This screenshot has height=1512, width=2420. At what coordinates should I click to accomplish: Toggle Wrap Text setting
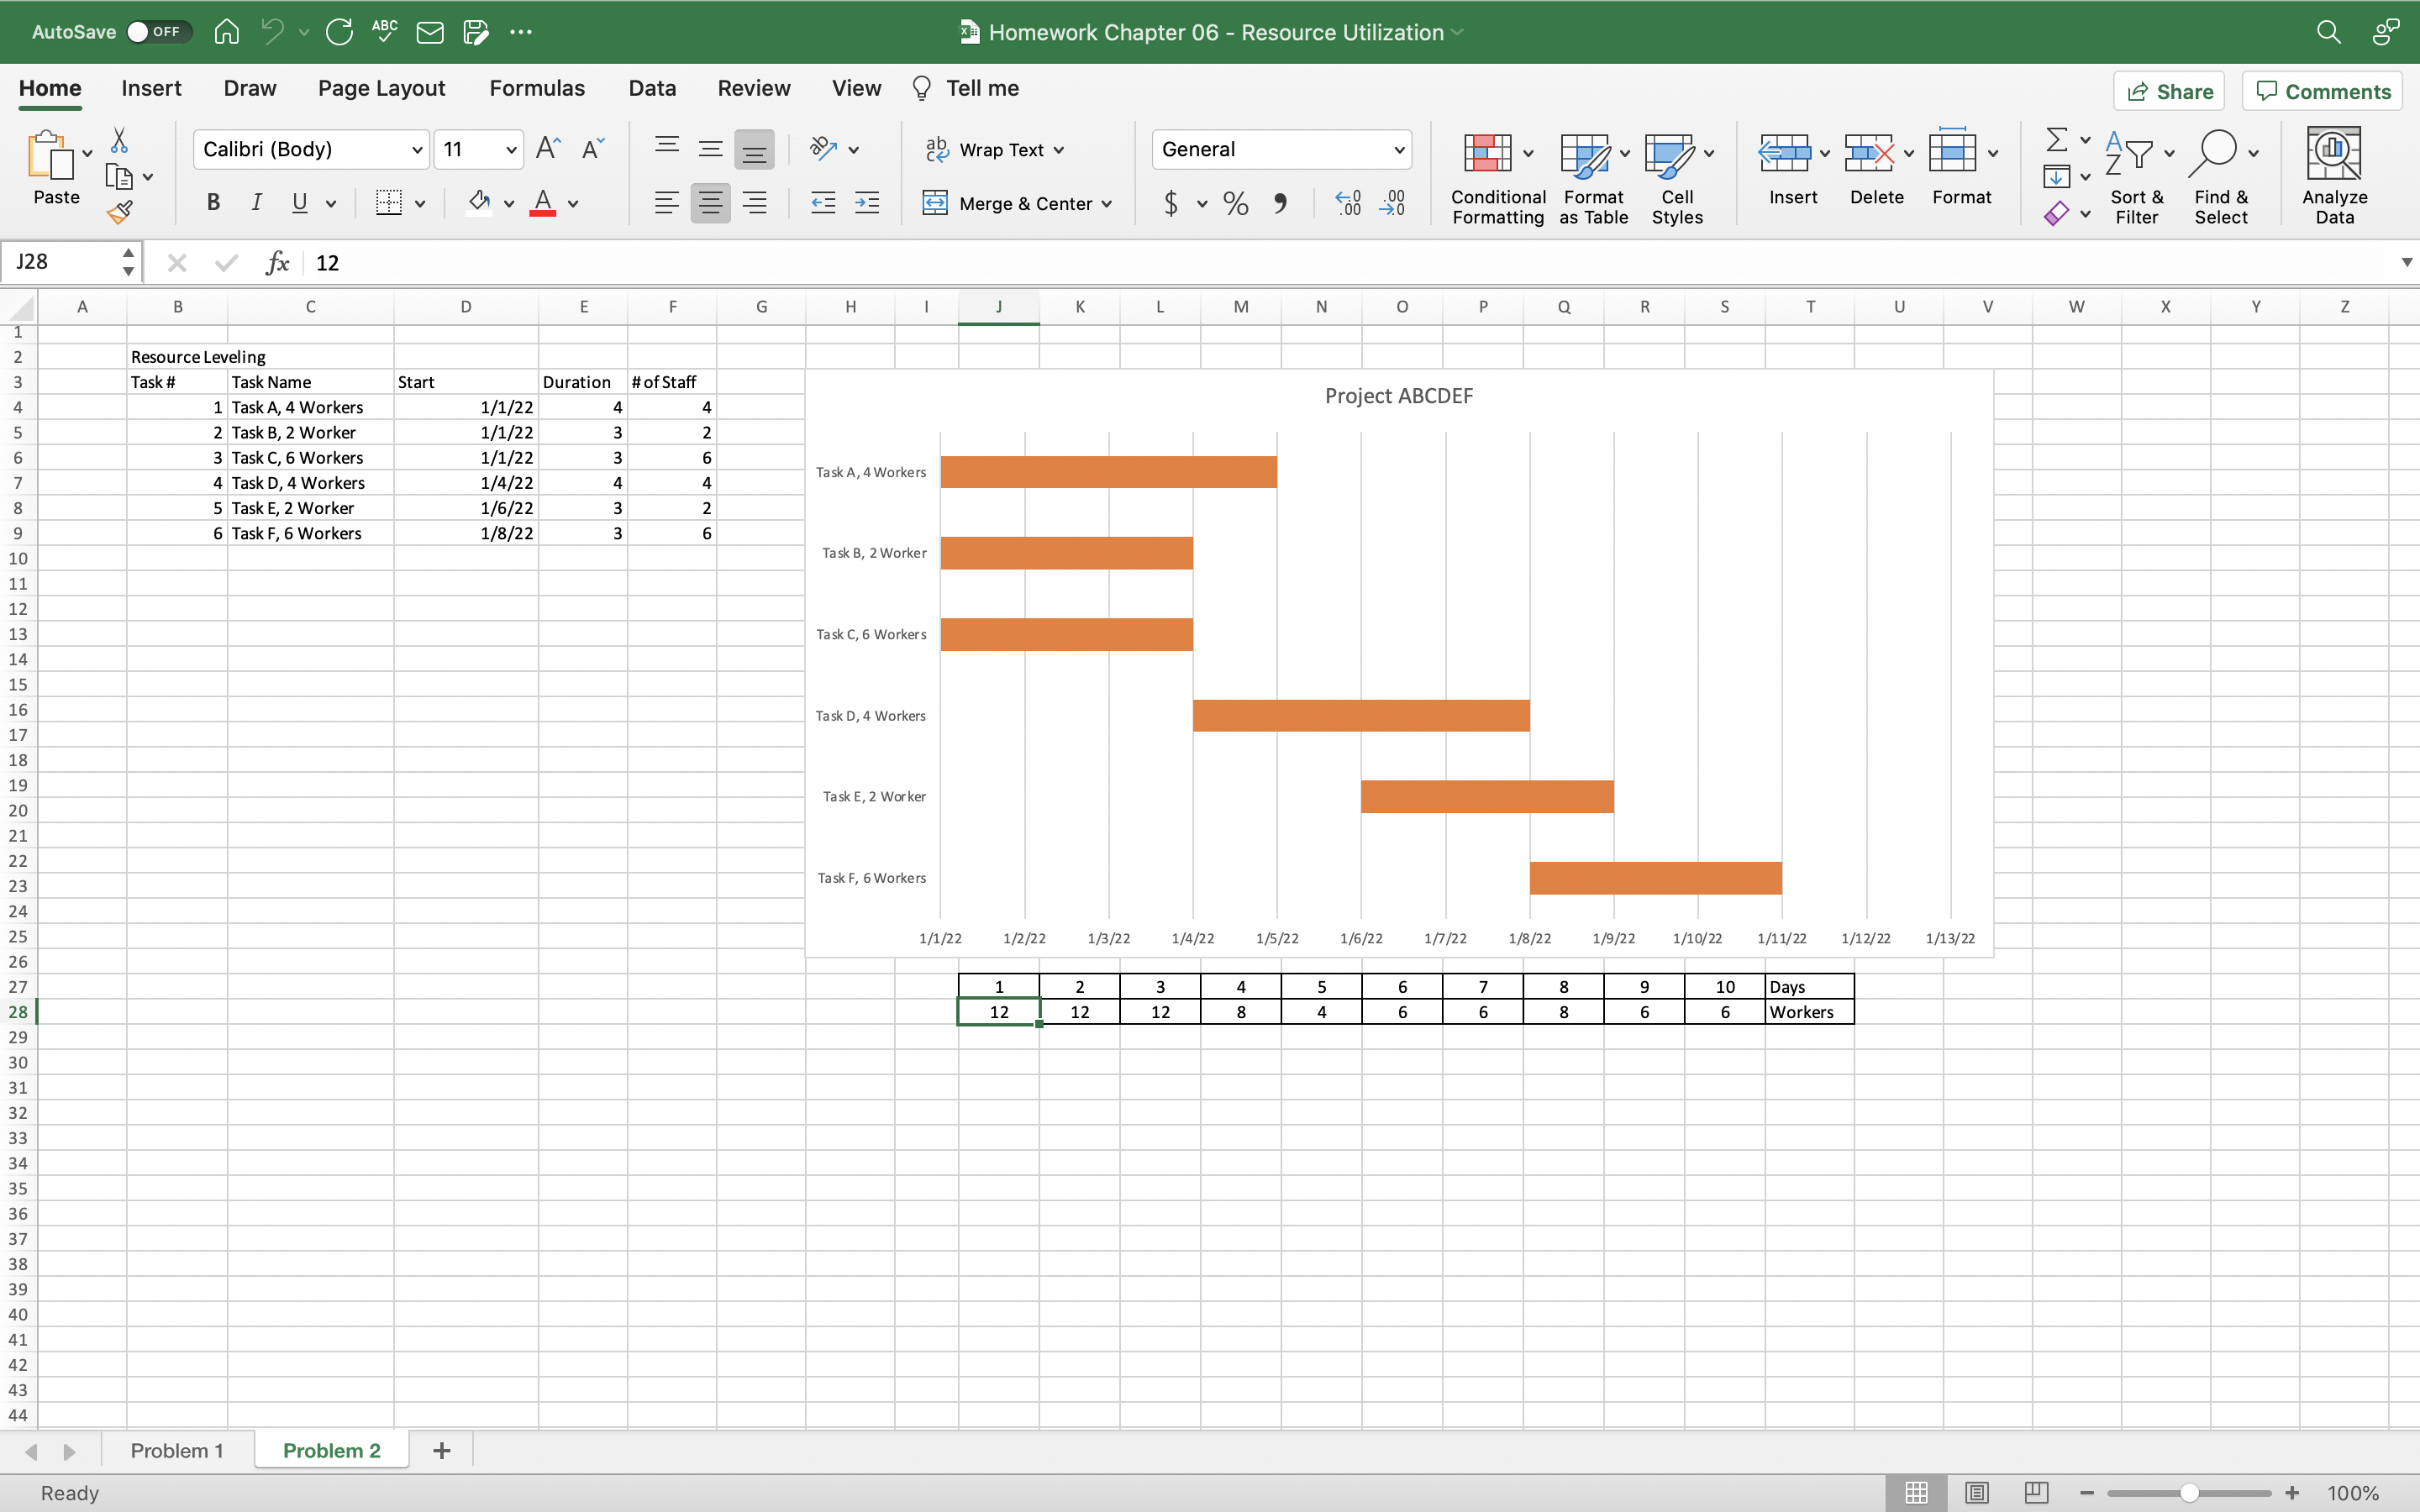pos(995,148)
